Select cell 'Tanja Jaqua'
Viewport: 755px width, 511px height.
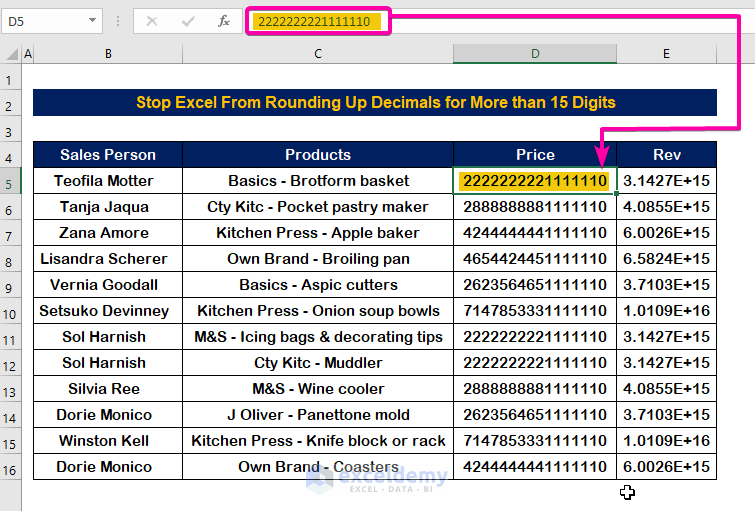point(108,207)
